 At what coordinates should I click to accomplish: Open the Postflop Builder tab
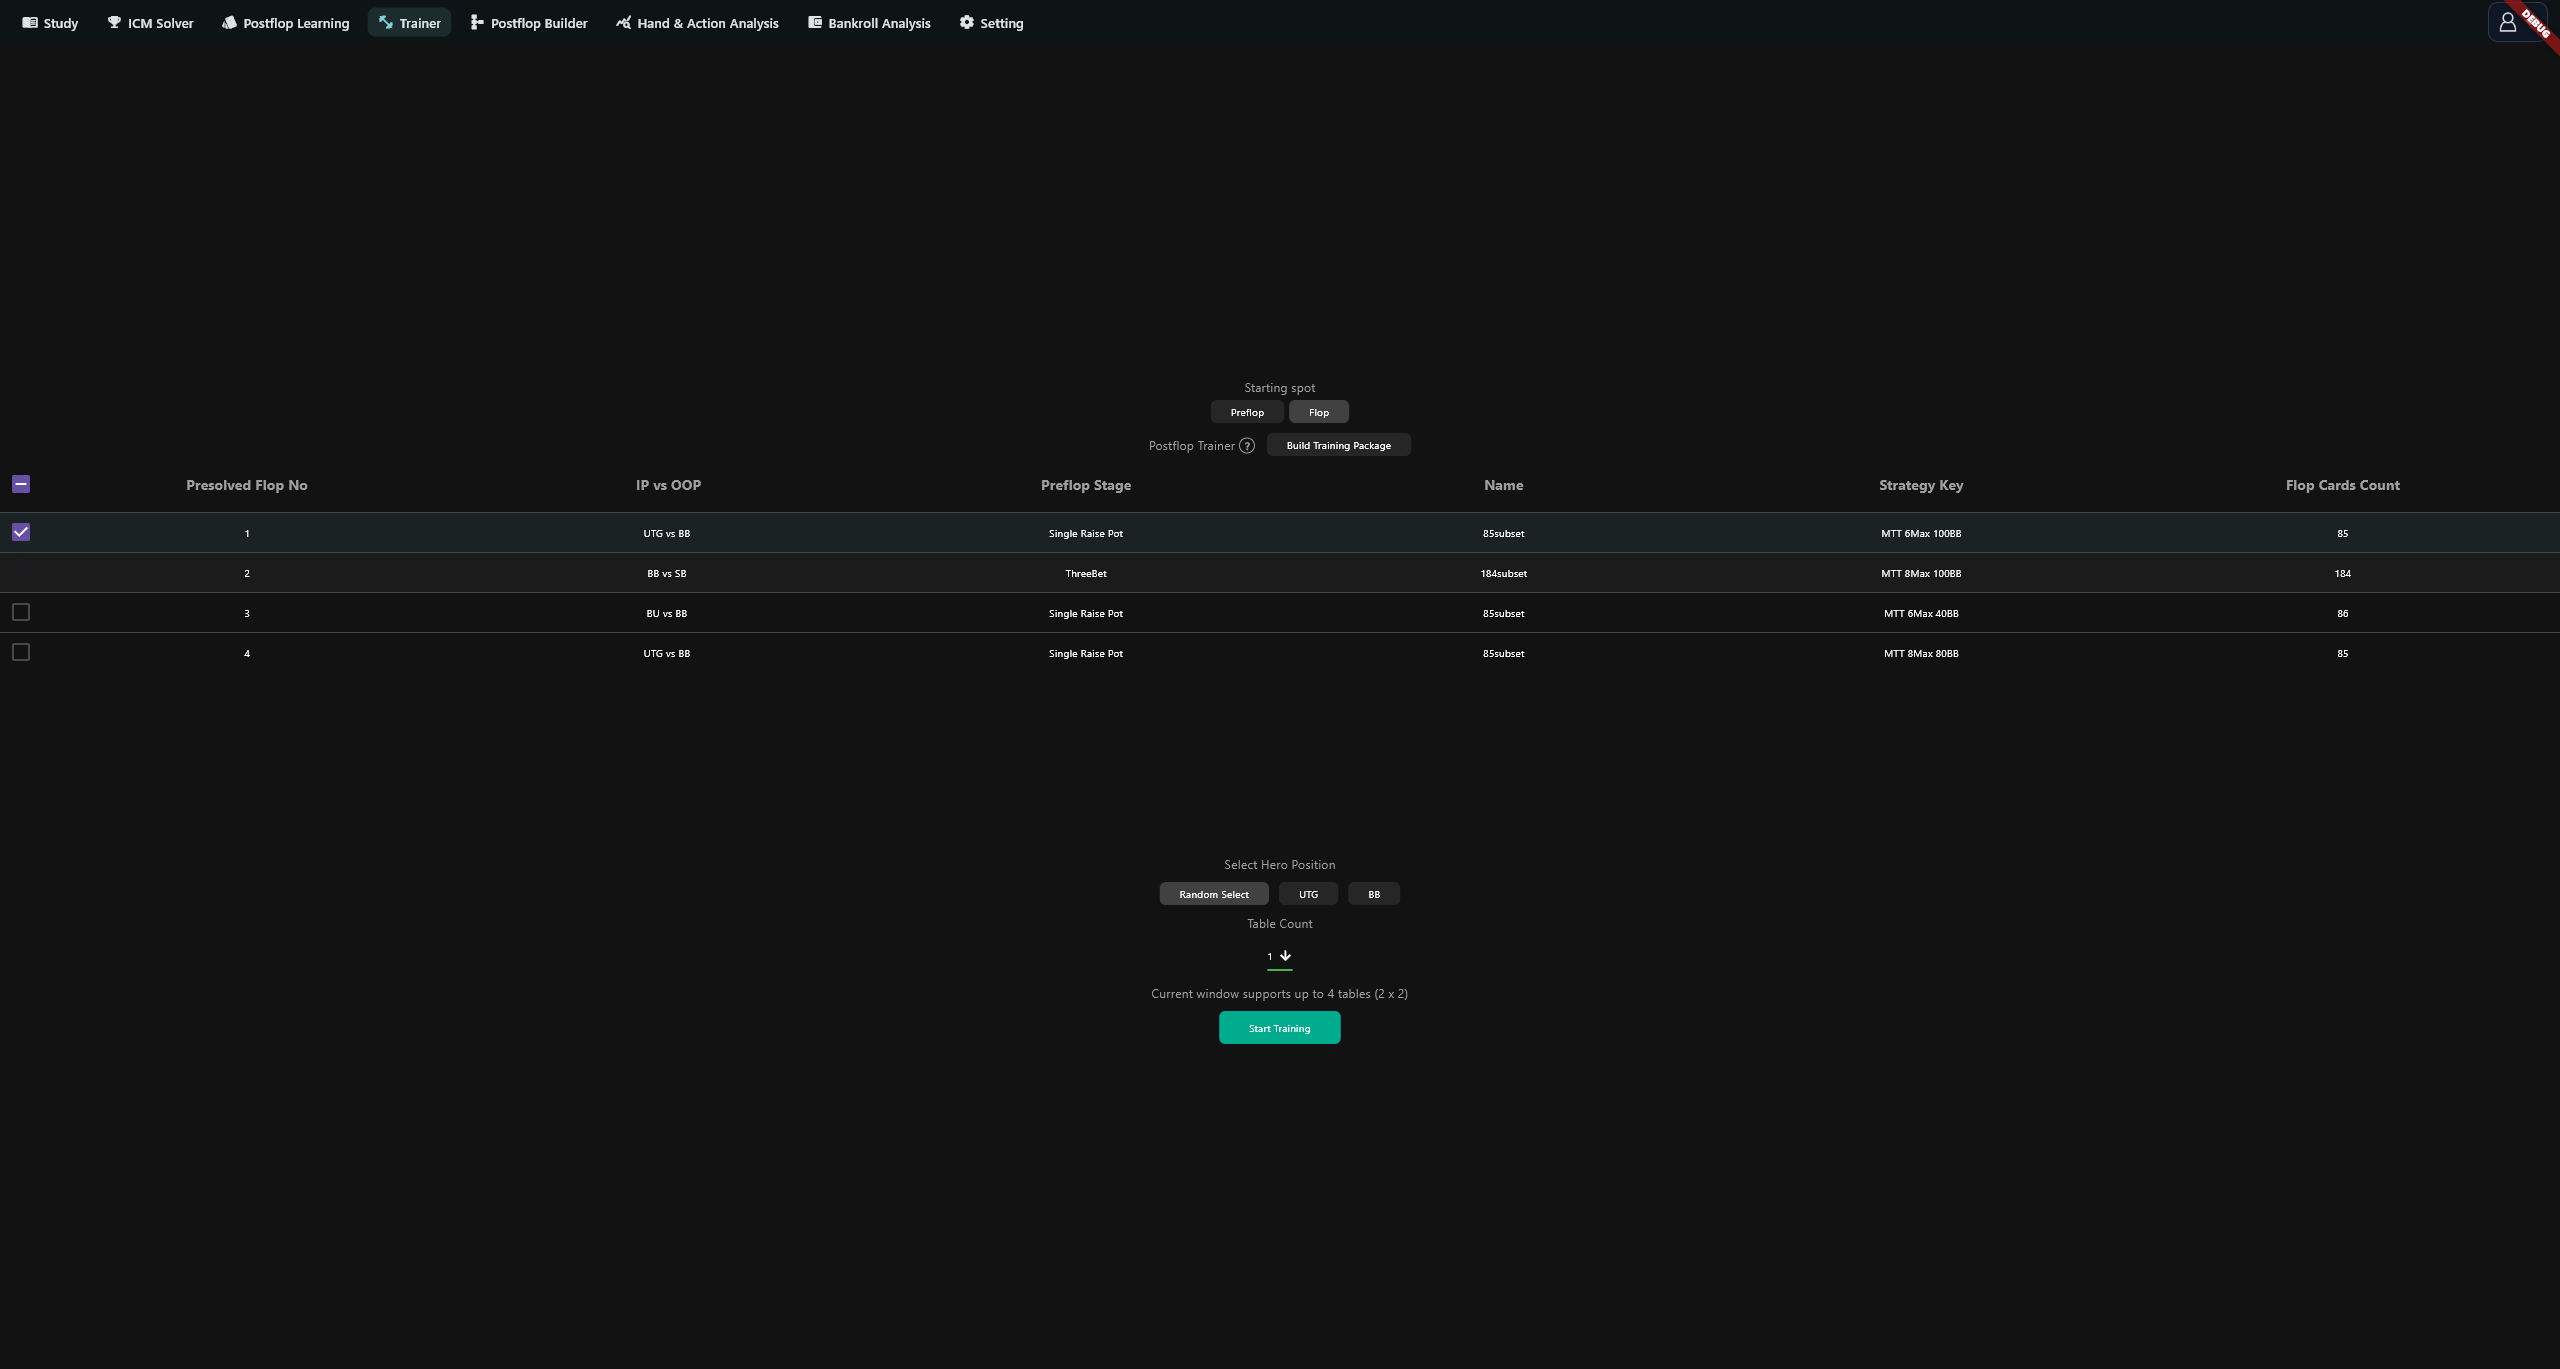529,23
